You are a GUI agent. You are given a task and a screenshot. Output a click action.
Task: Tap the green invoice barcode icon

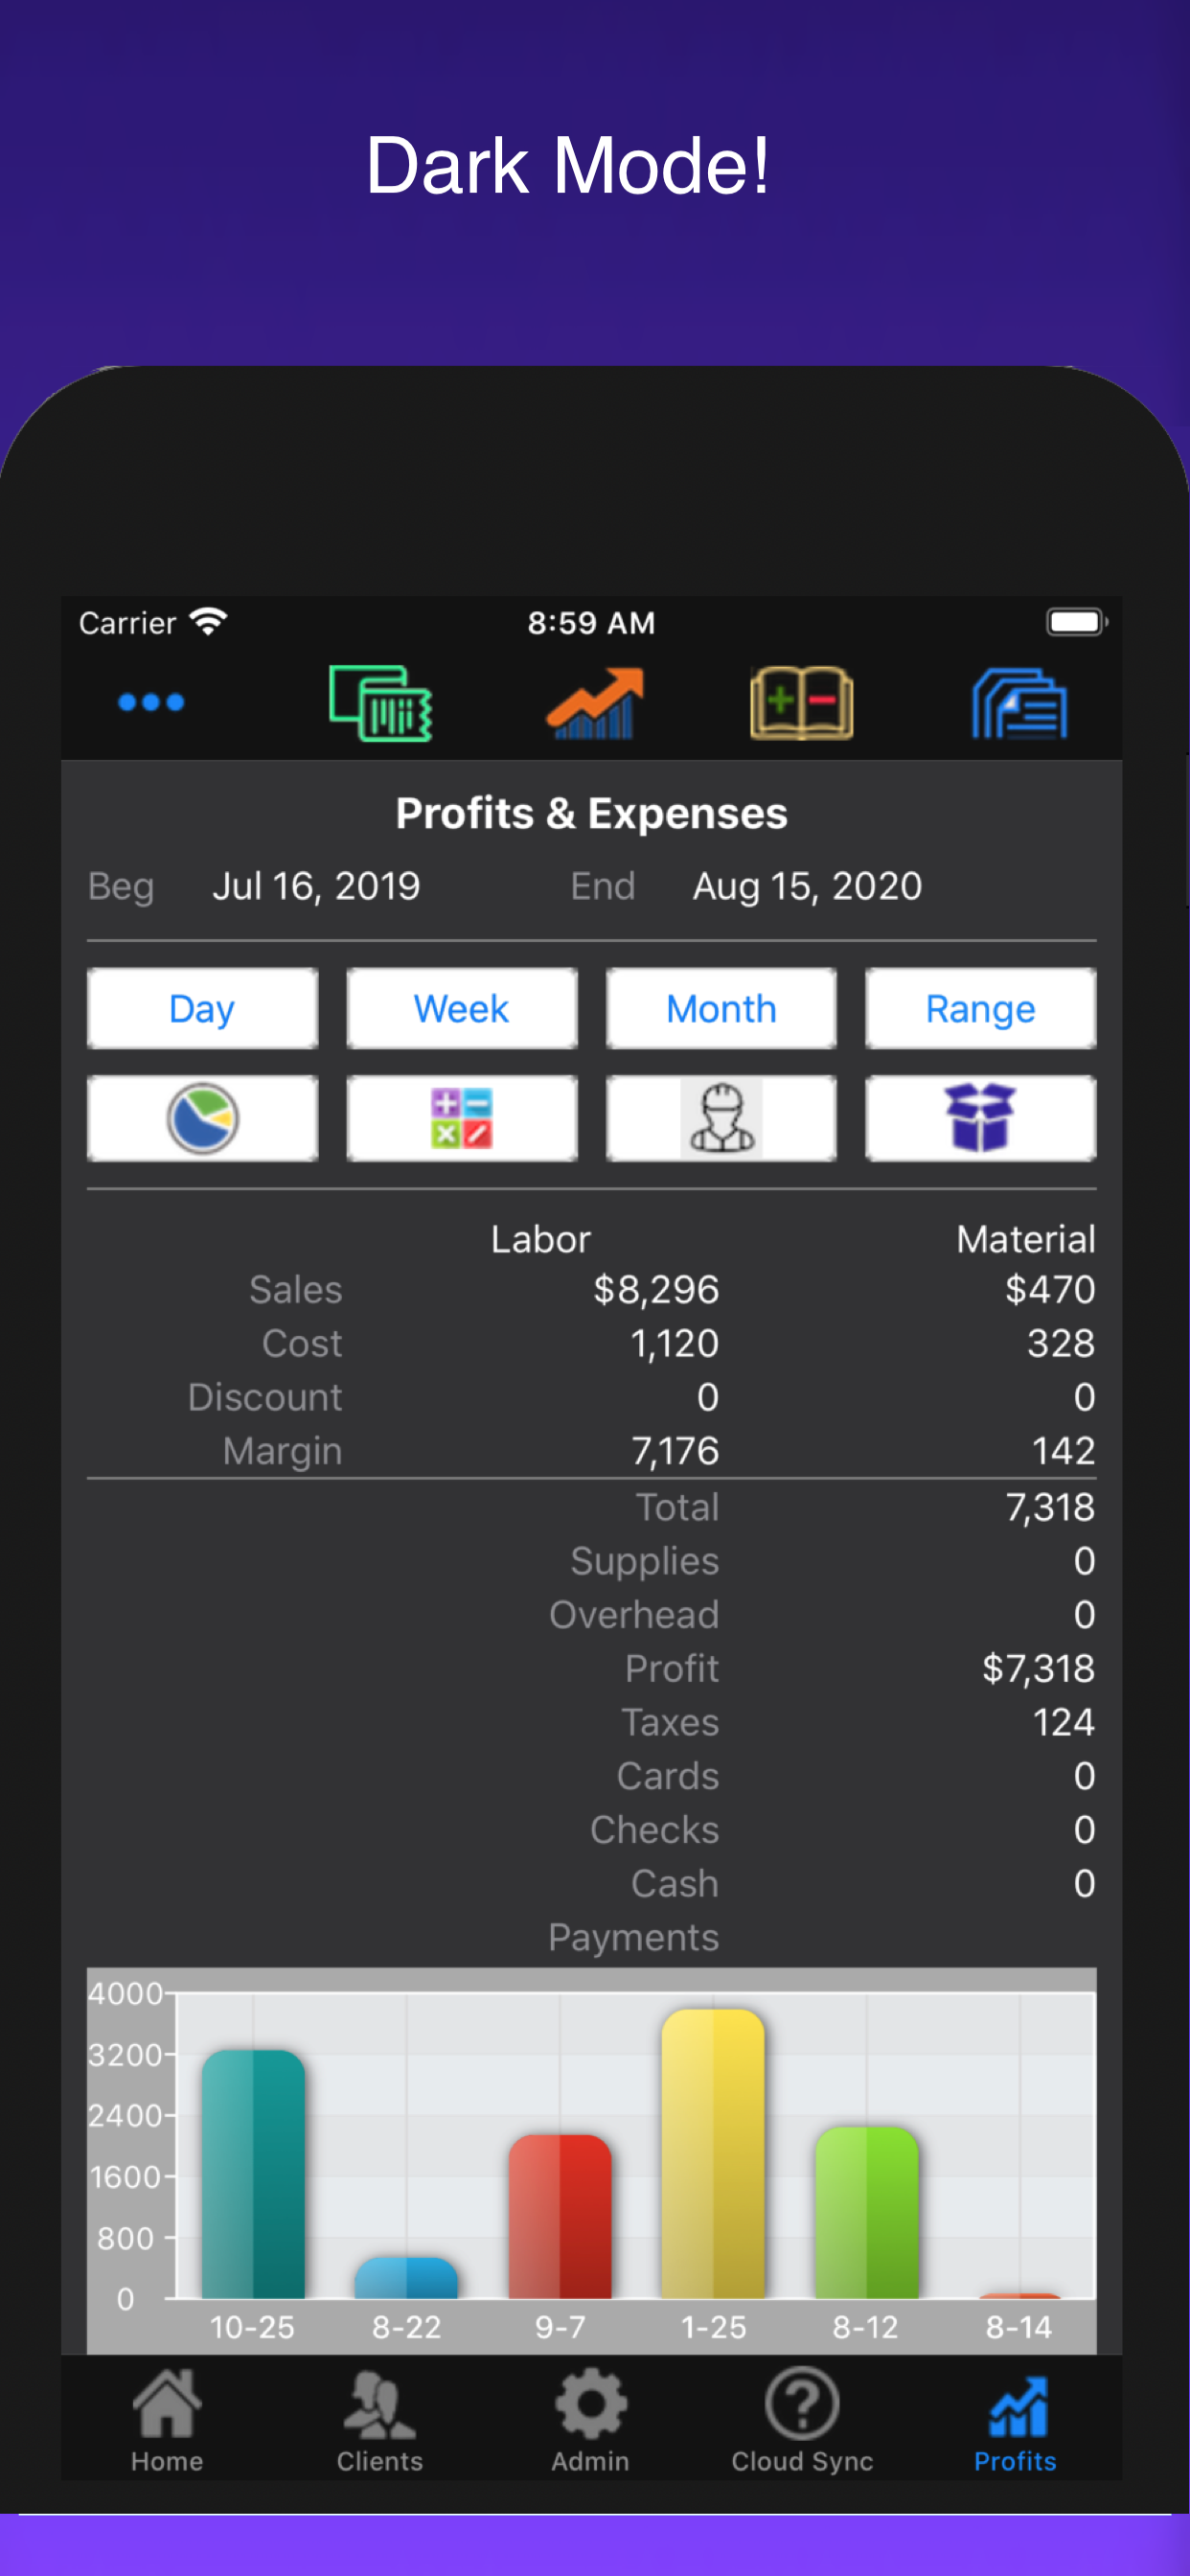[x=381, y=703]
